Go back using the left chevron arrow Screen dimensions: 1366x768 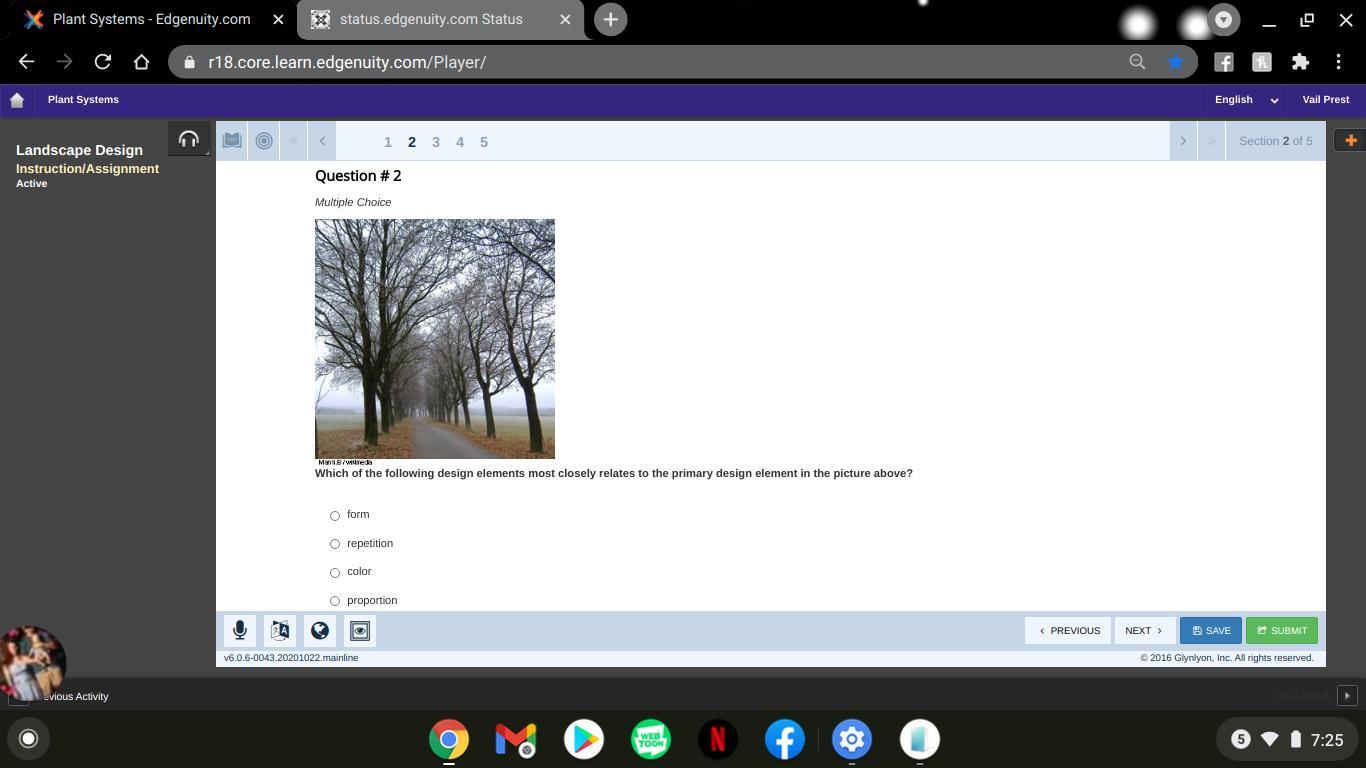(322, 141)
